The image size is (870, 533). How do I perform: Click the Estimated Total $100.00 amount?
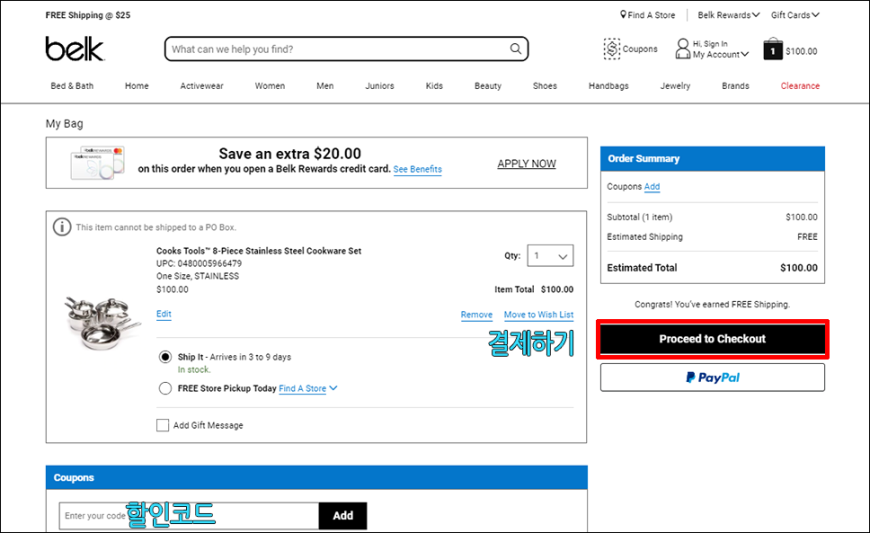pyautogui.click(x=798, y=267)
